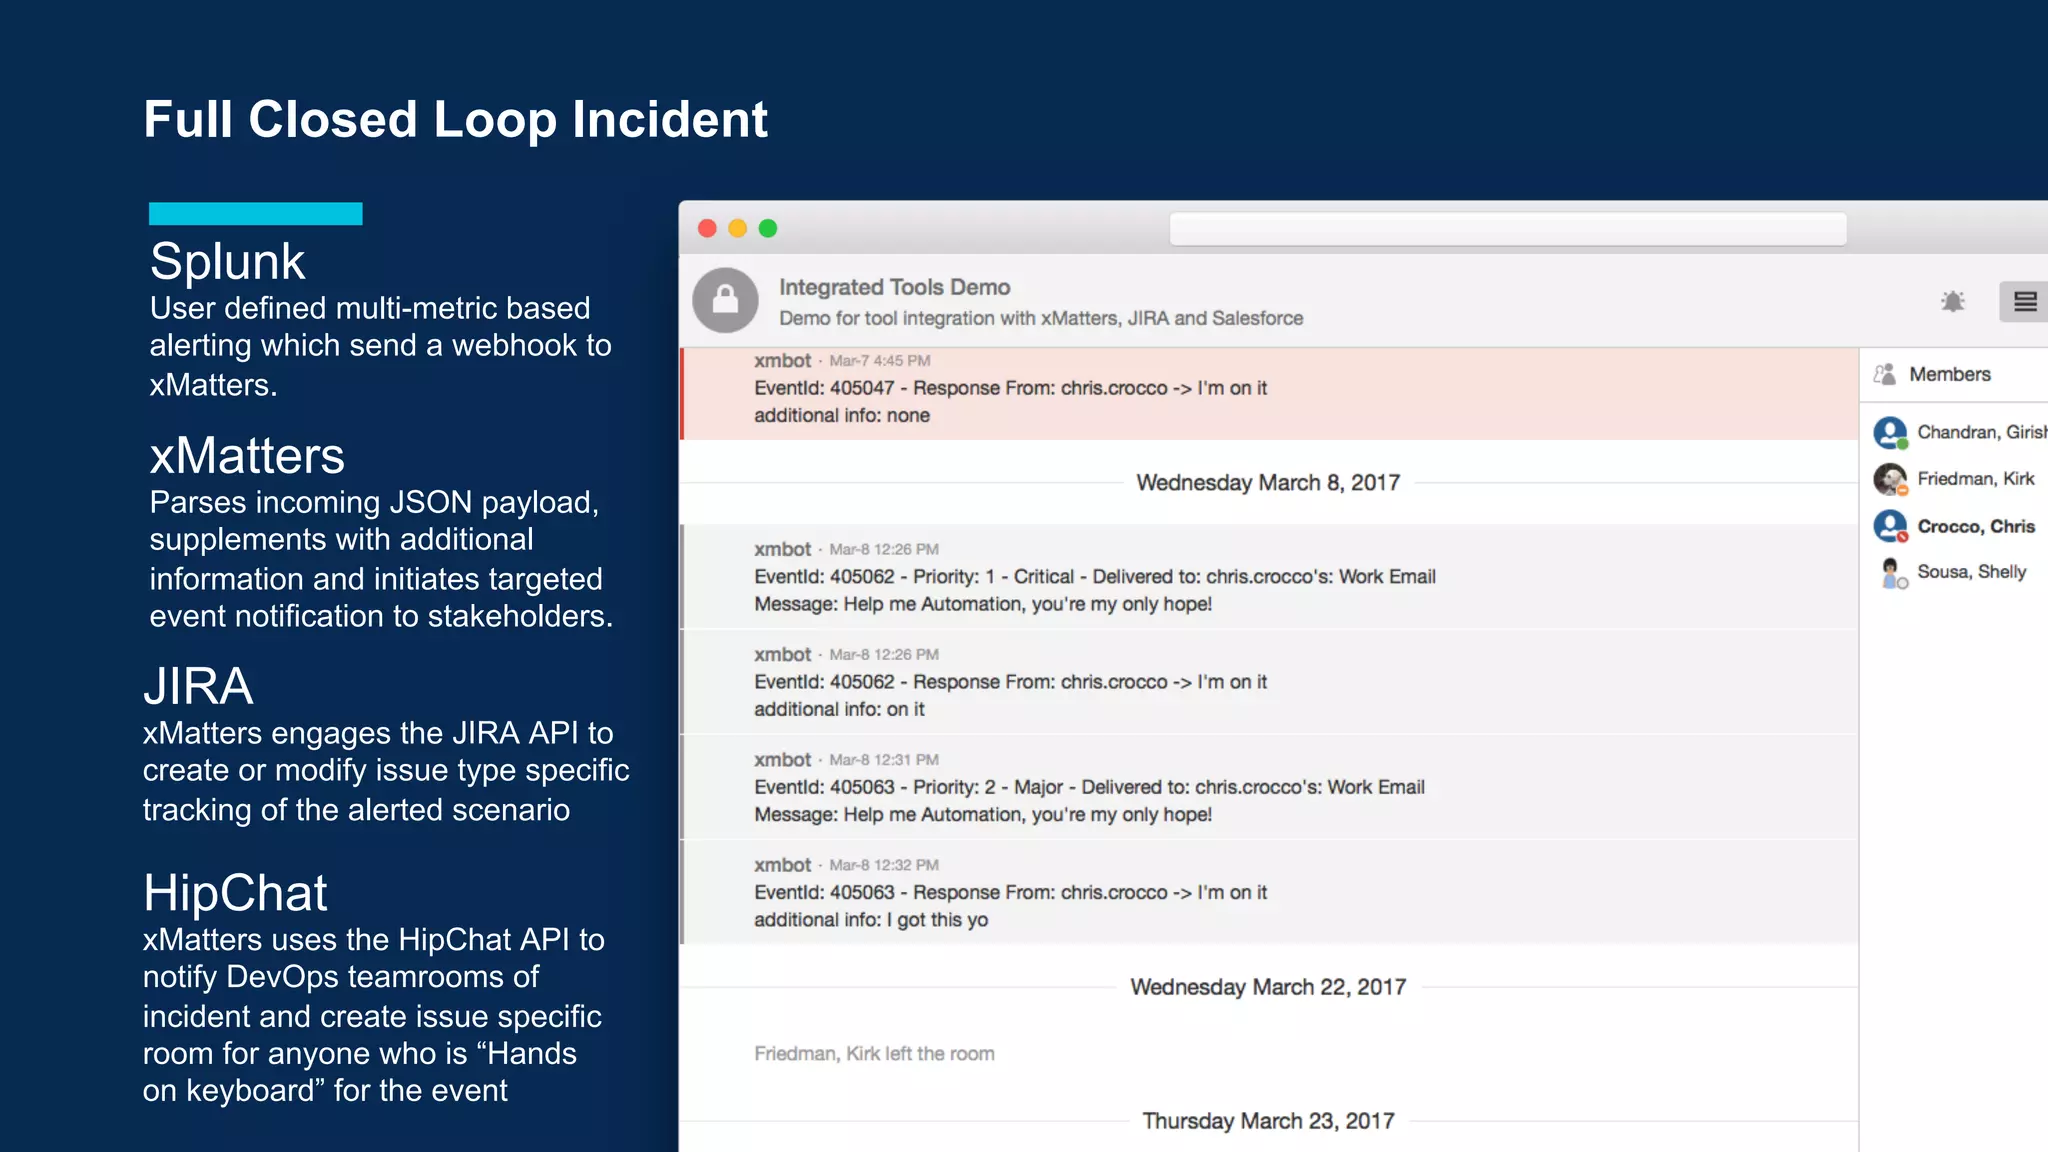This screenshot has height=1152, width=2048.
Task: Click the avatar of Friedman, Kirk
Action: (x=1890, y=479)
